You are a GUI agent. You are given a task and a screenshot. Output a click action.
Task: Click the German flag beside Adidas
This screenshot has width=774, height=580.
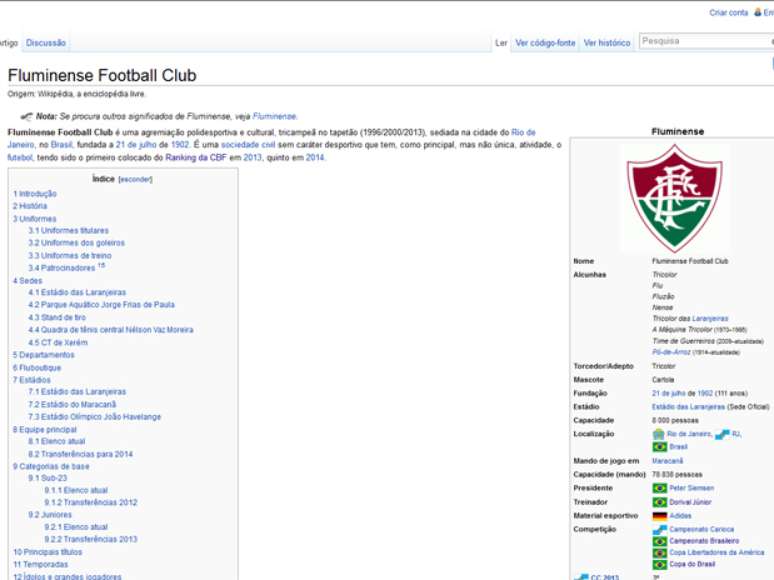(x=660, y=516)
